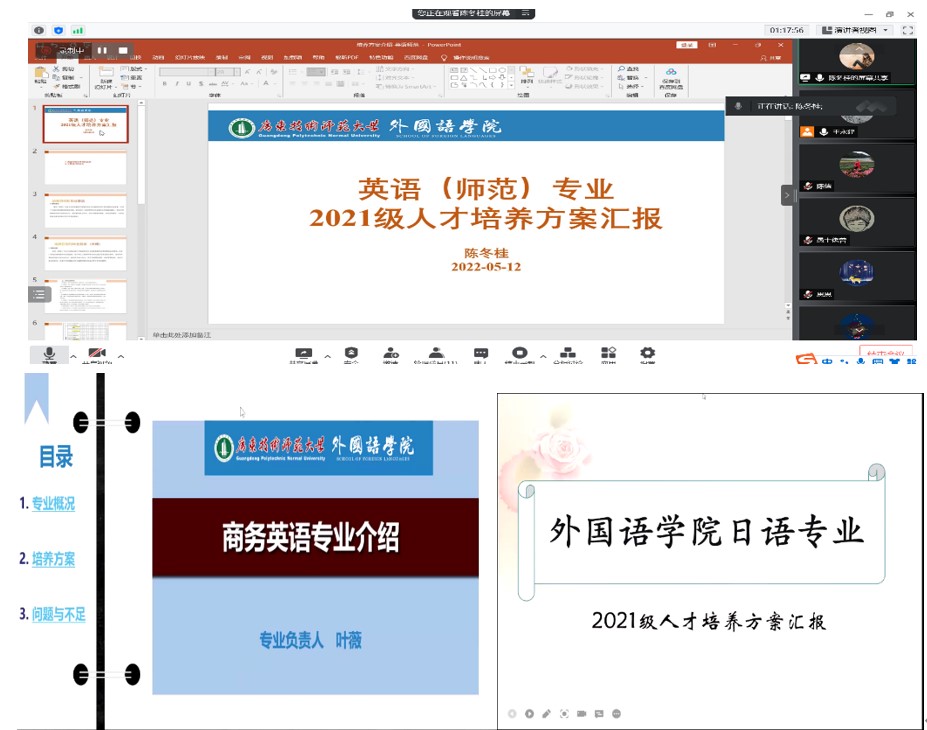Expand the video options arrow

coord(121,356)
